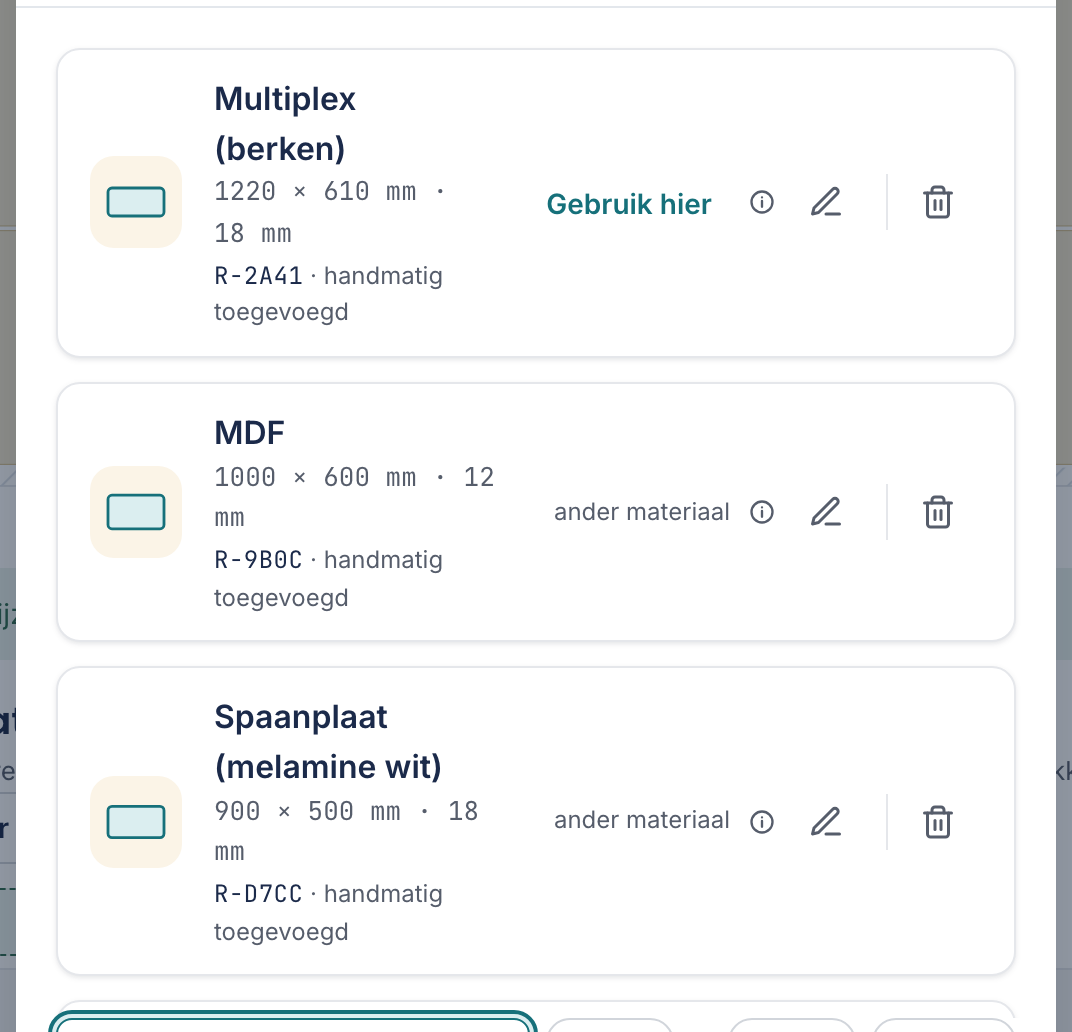1072x1032 pixels.
Task: Select the MDF panel thumbnail
Action: 136,512
